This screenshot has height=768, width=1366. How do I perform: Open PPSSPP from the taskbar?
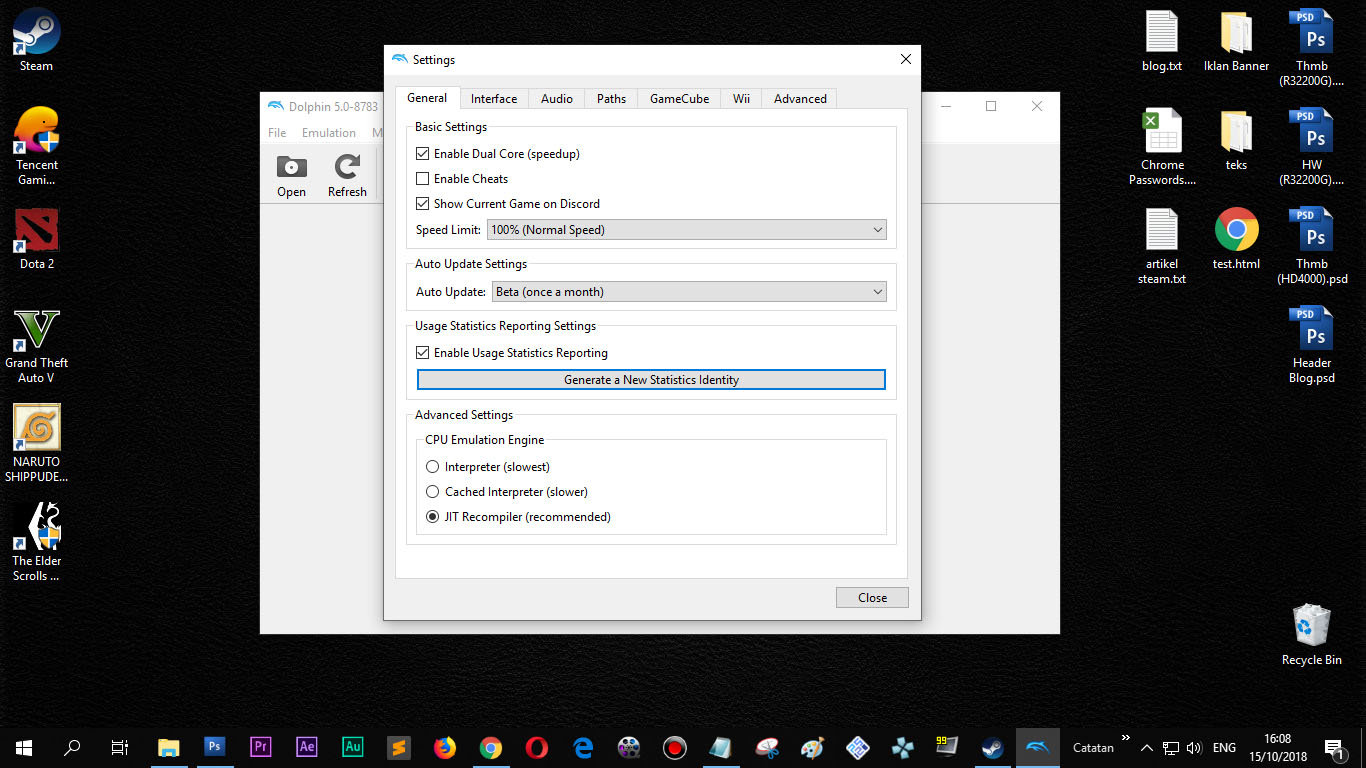[902, 747]
